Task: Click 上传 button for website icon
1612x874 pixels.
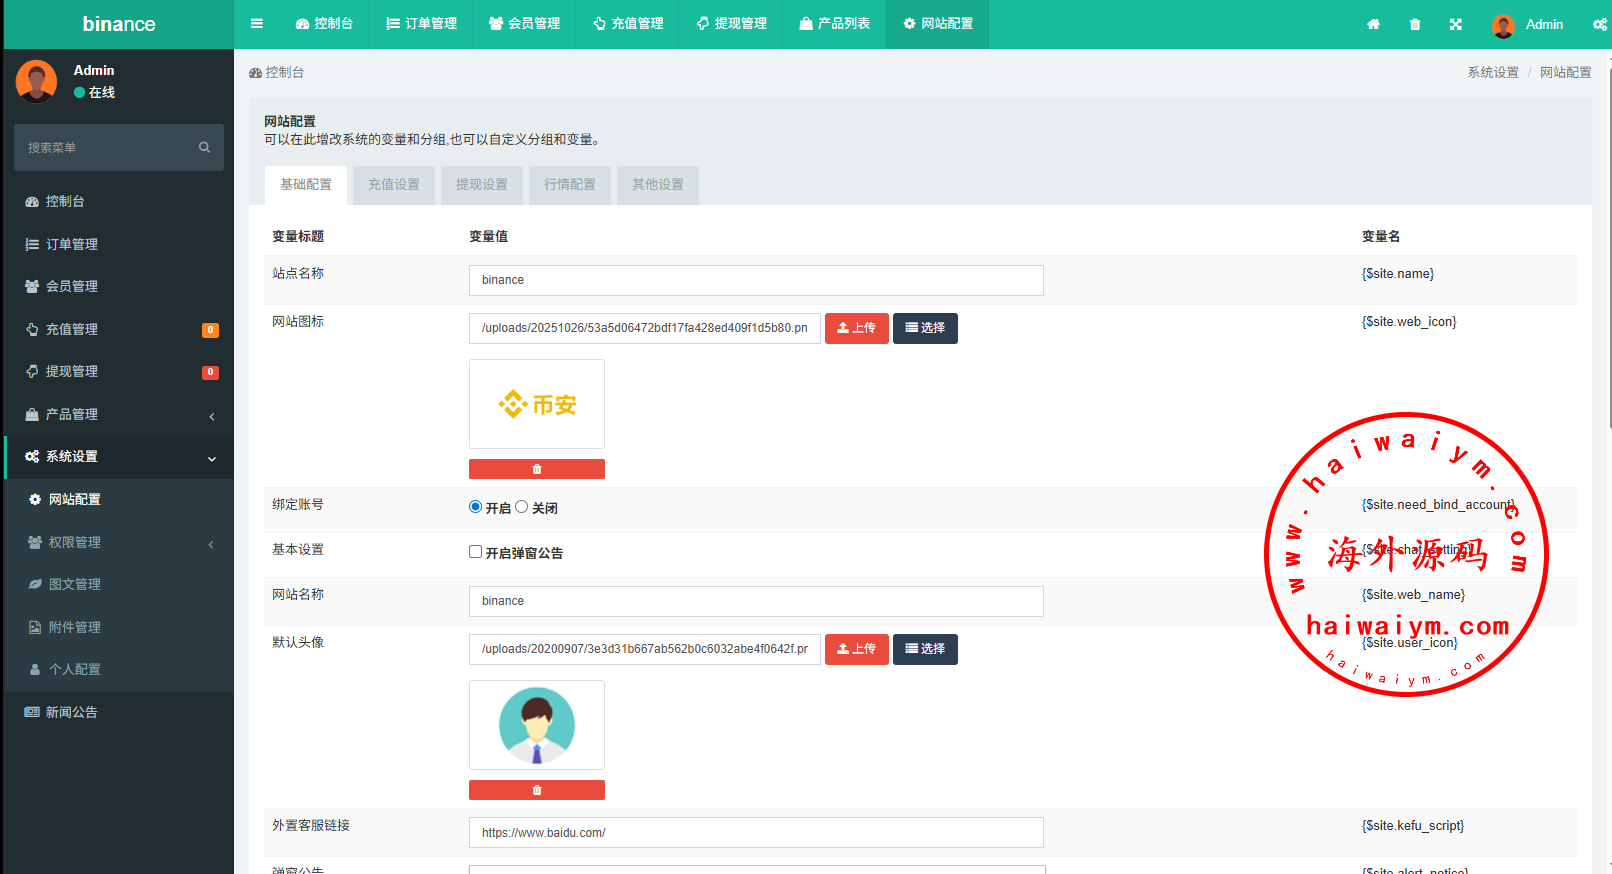Action: click(x=856, y=328)
